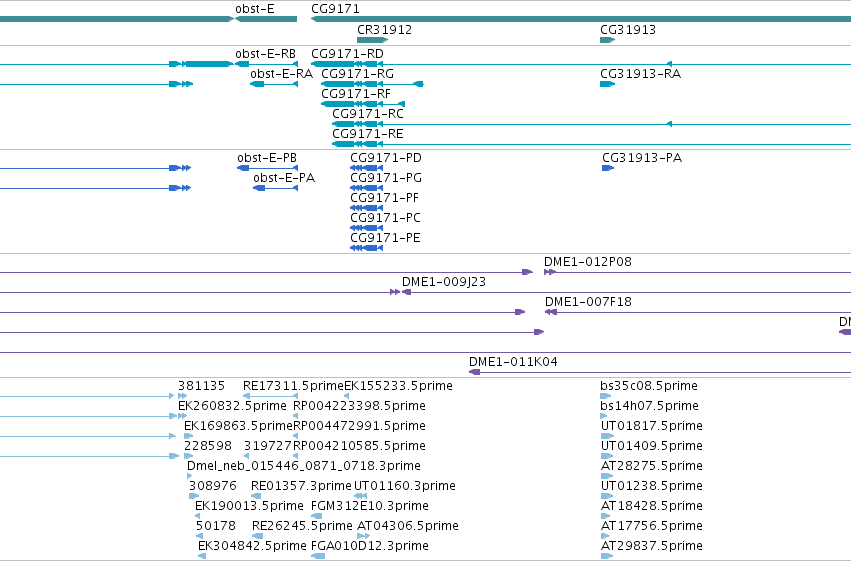Viewport: 851px width, 561px height.
Task: Select EST bs14h07.5prime
Action: pyautogui.click(x=650, y=406)
